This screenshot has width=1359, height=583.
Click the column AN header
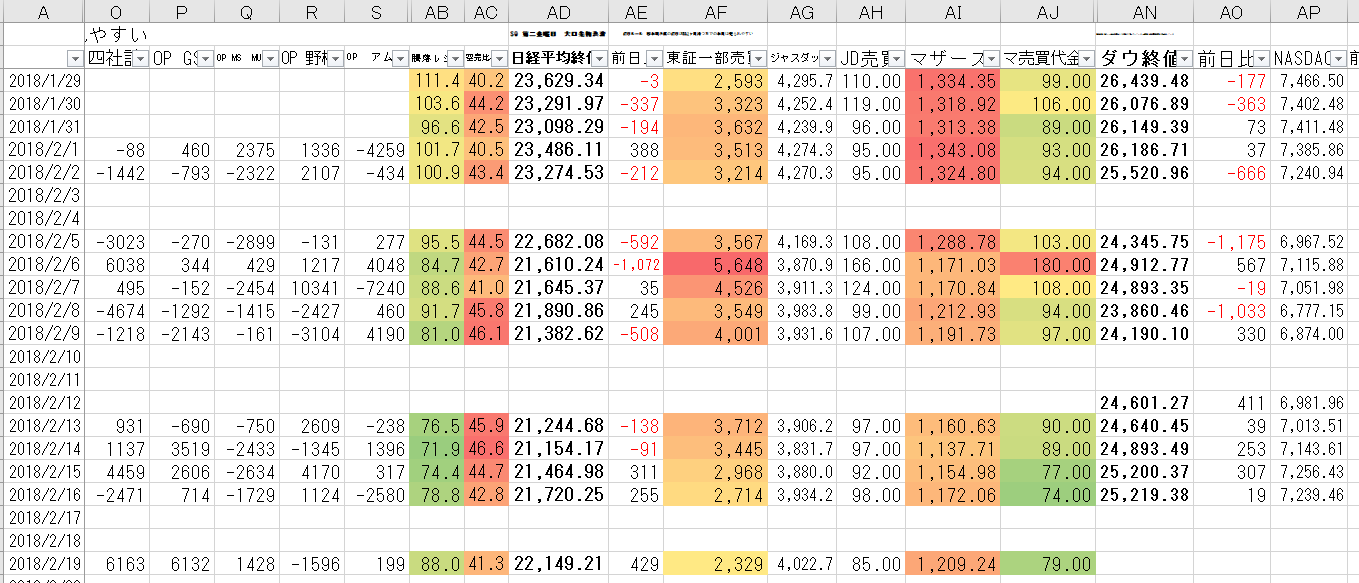1144,12
